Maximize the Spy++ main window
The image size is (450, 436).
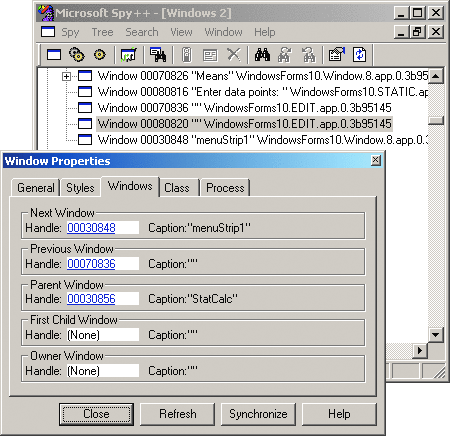417,13
